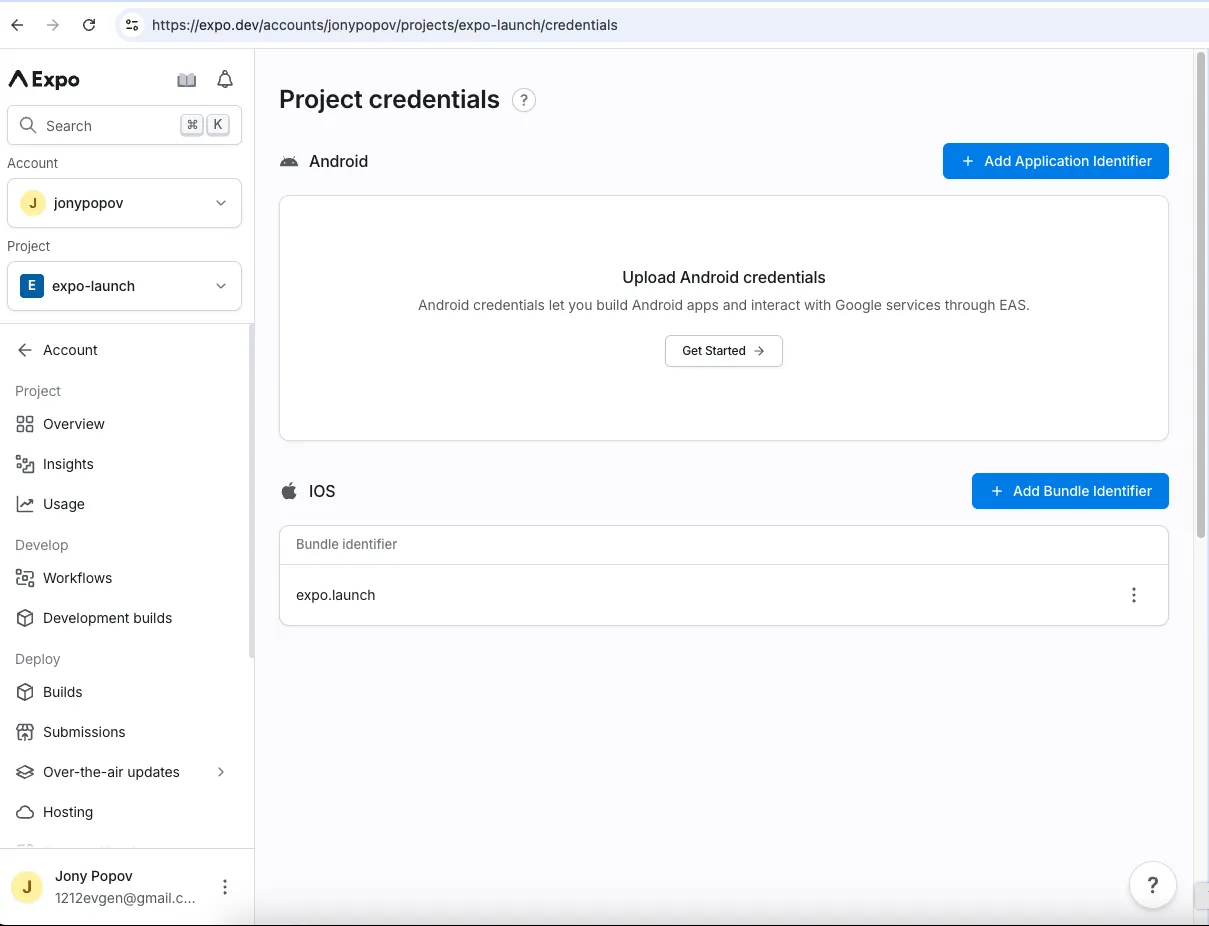The image size is (1209, 926).
Task: Click the Development builds cube icon
Action: click(x=25, y=618)
